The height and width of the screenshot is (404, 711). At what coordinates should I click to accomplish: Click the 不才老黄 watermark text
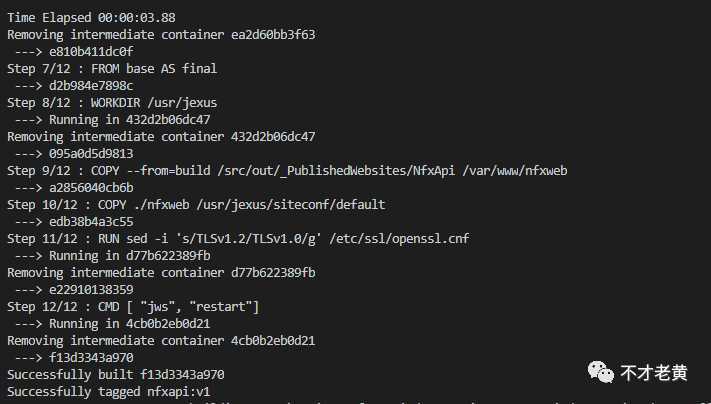tap(653, 373)
